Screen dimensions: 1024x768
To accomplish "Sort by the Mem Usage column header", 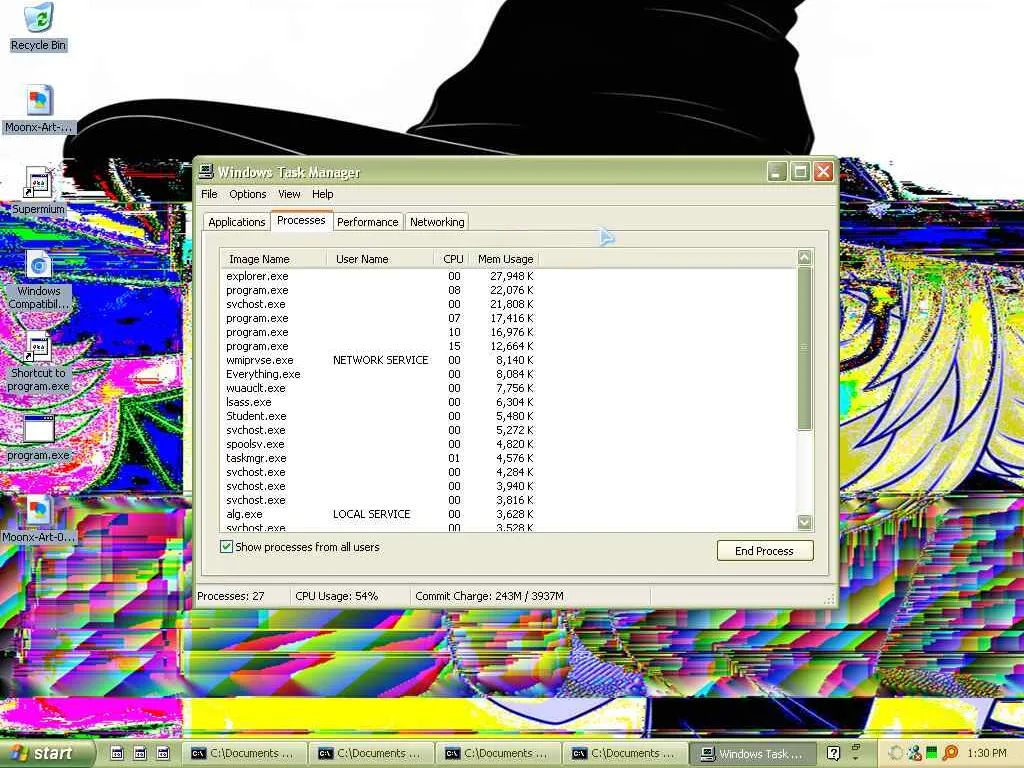I will tap(504, 259).
